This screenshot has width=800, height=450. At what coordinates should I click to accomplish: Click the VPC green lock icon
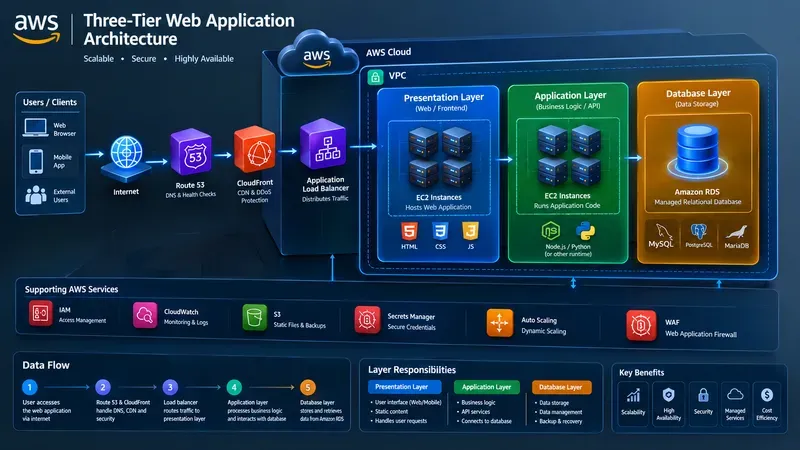click(376, 77)
